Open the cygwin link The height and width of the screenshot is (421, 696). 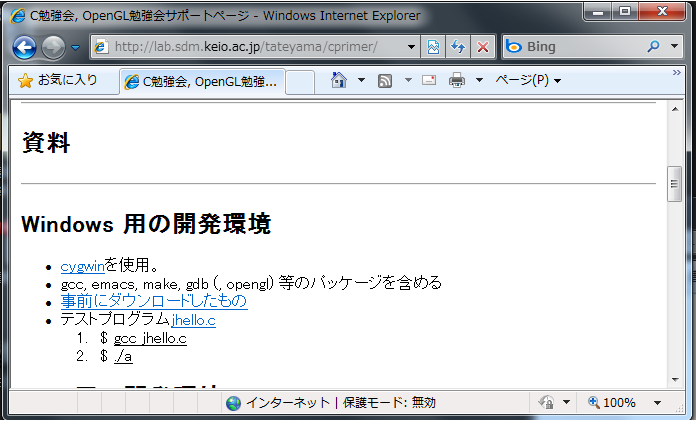[82, 266]
